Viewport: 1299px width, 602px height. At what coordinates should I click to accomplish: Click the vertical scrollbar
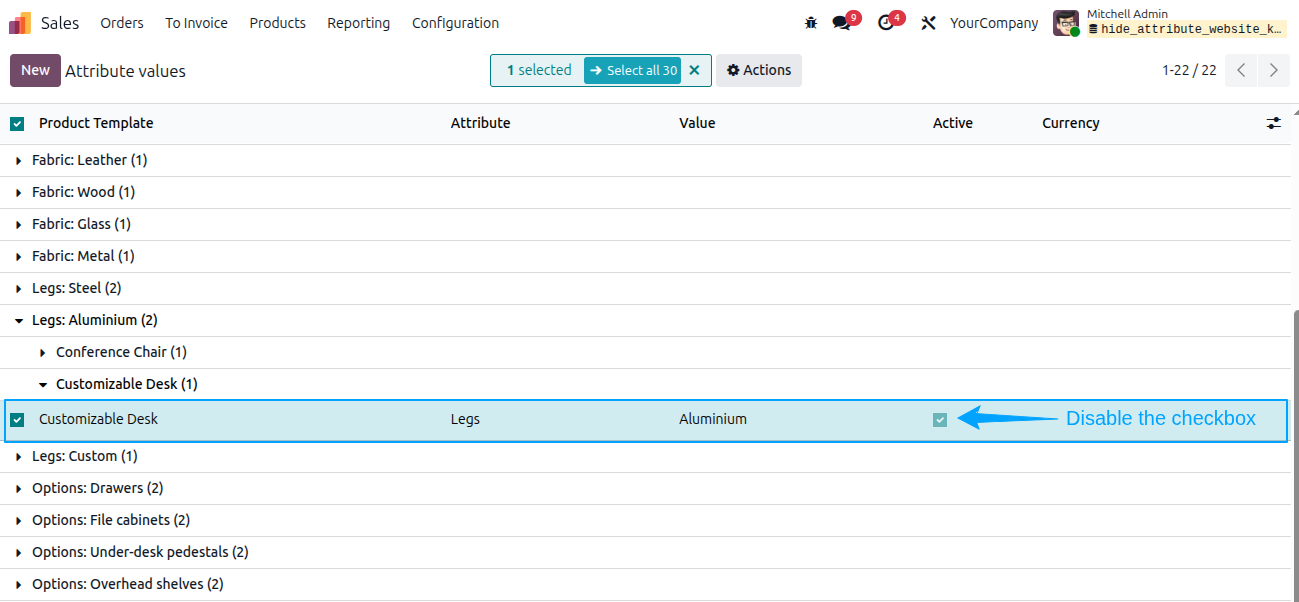pyautogui.click(x=1295, y=455)
